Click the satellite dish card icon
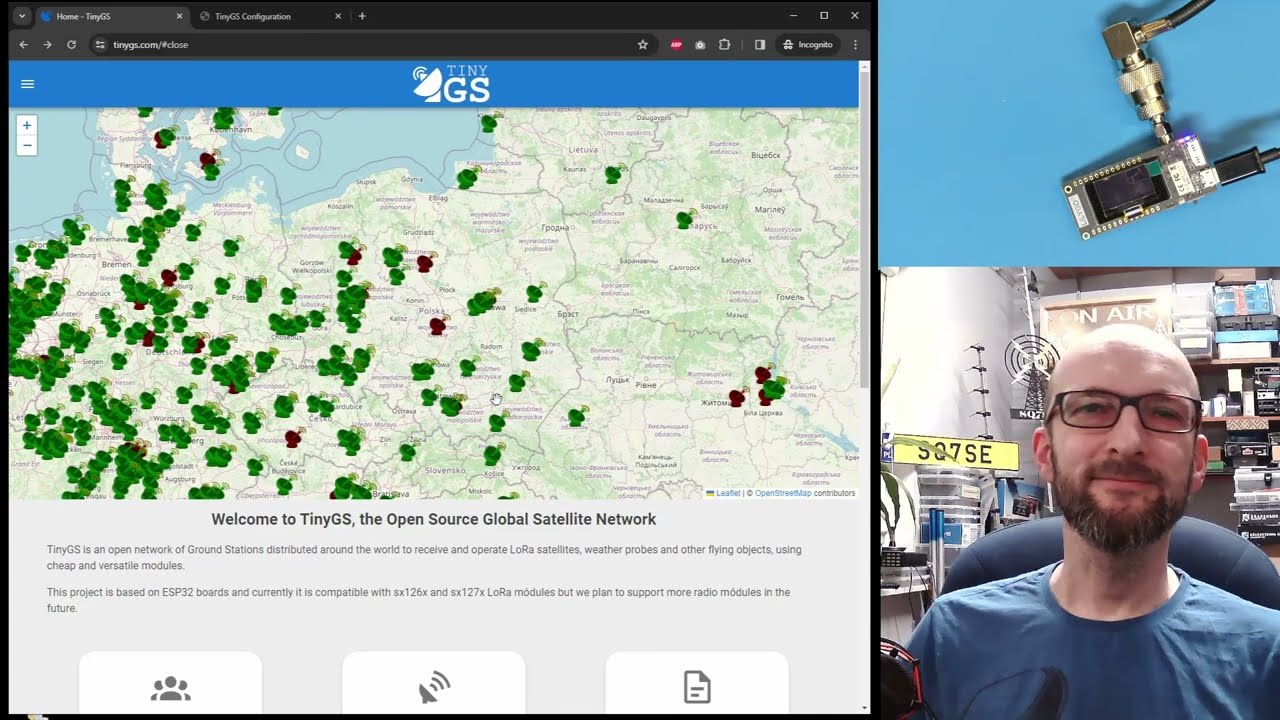1280x720 pixels. tap(434, 687)
